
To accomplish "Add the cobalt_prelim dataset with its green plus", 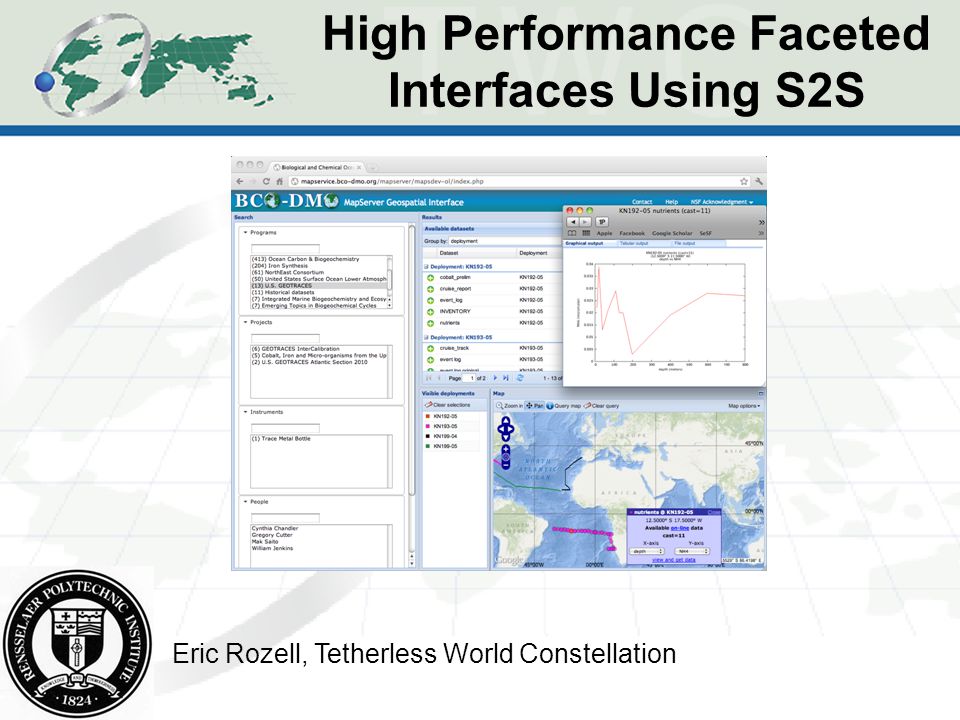I will 430,278.
